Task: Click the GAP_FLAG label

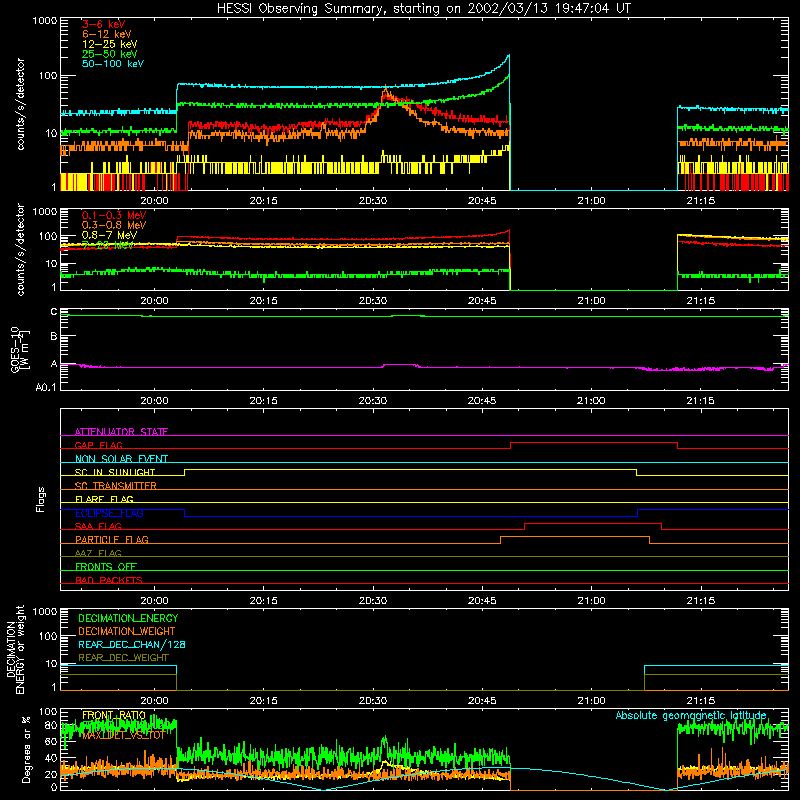Action: point(98,445)
